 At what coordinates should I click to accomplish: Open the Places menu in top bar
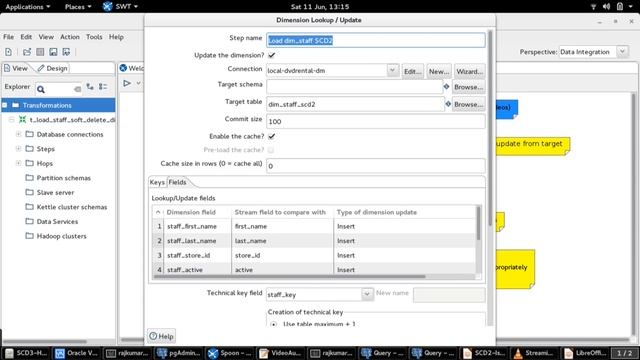[78, 7]
